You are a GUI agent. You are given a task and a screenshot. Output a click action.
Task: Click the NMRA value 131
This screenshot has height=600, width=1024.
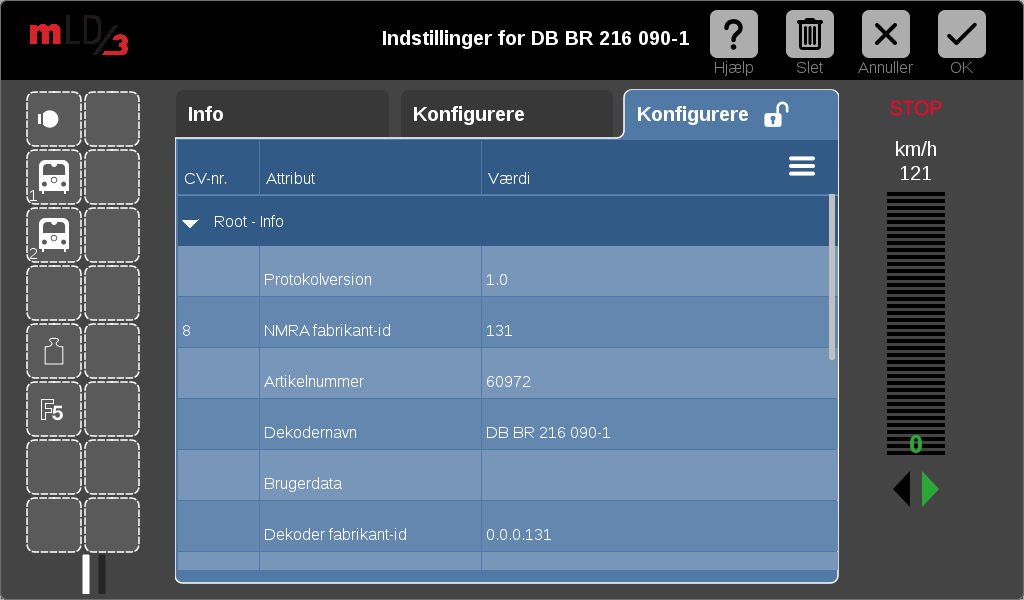[x=499, y=330]
